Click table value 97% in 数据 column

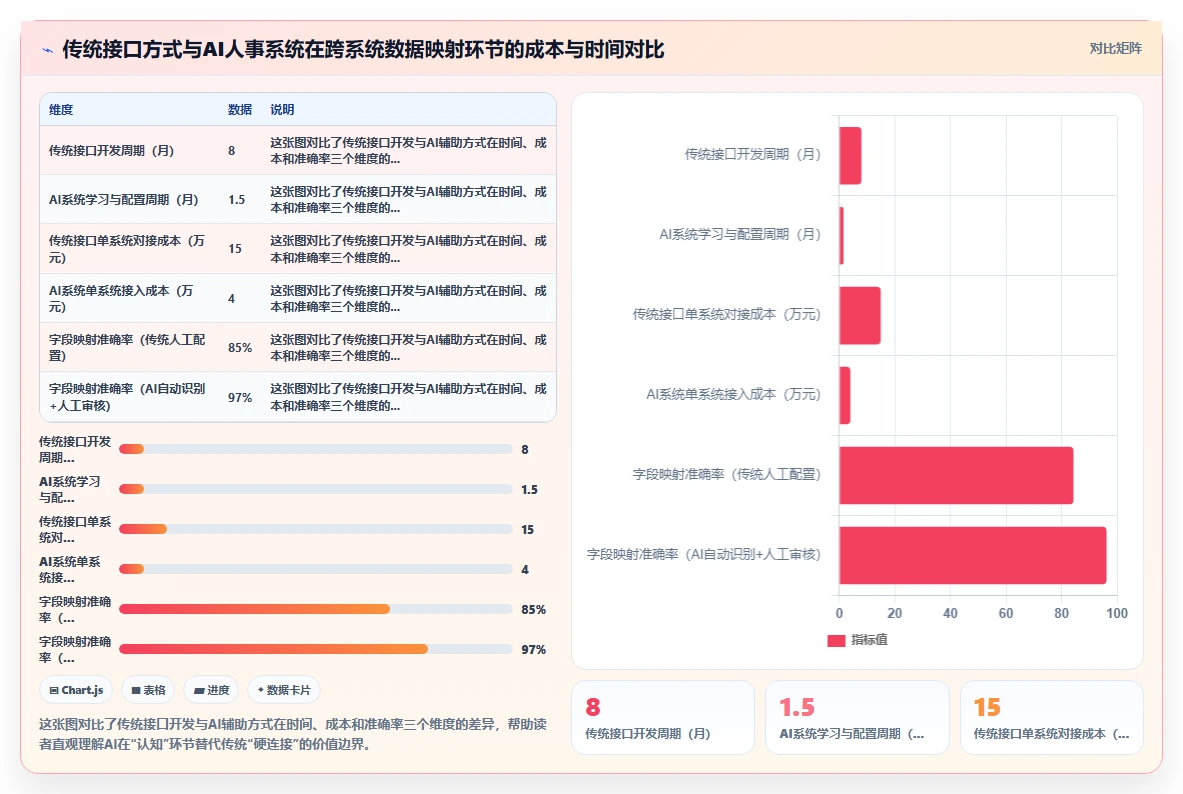click(240, 397)
